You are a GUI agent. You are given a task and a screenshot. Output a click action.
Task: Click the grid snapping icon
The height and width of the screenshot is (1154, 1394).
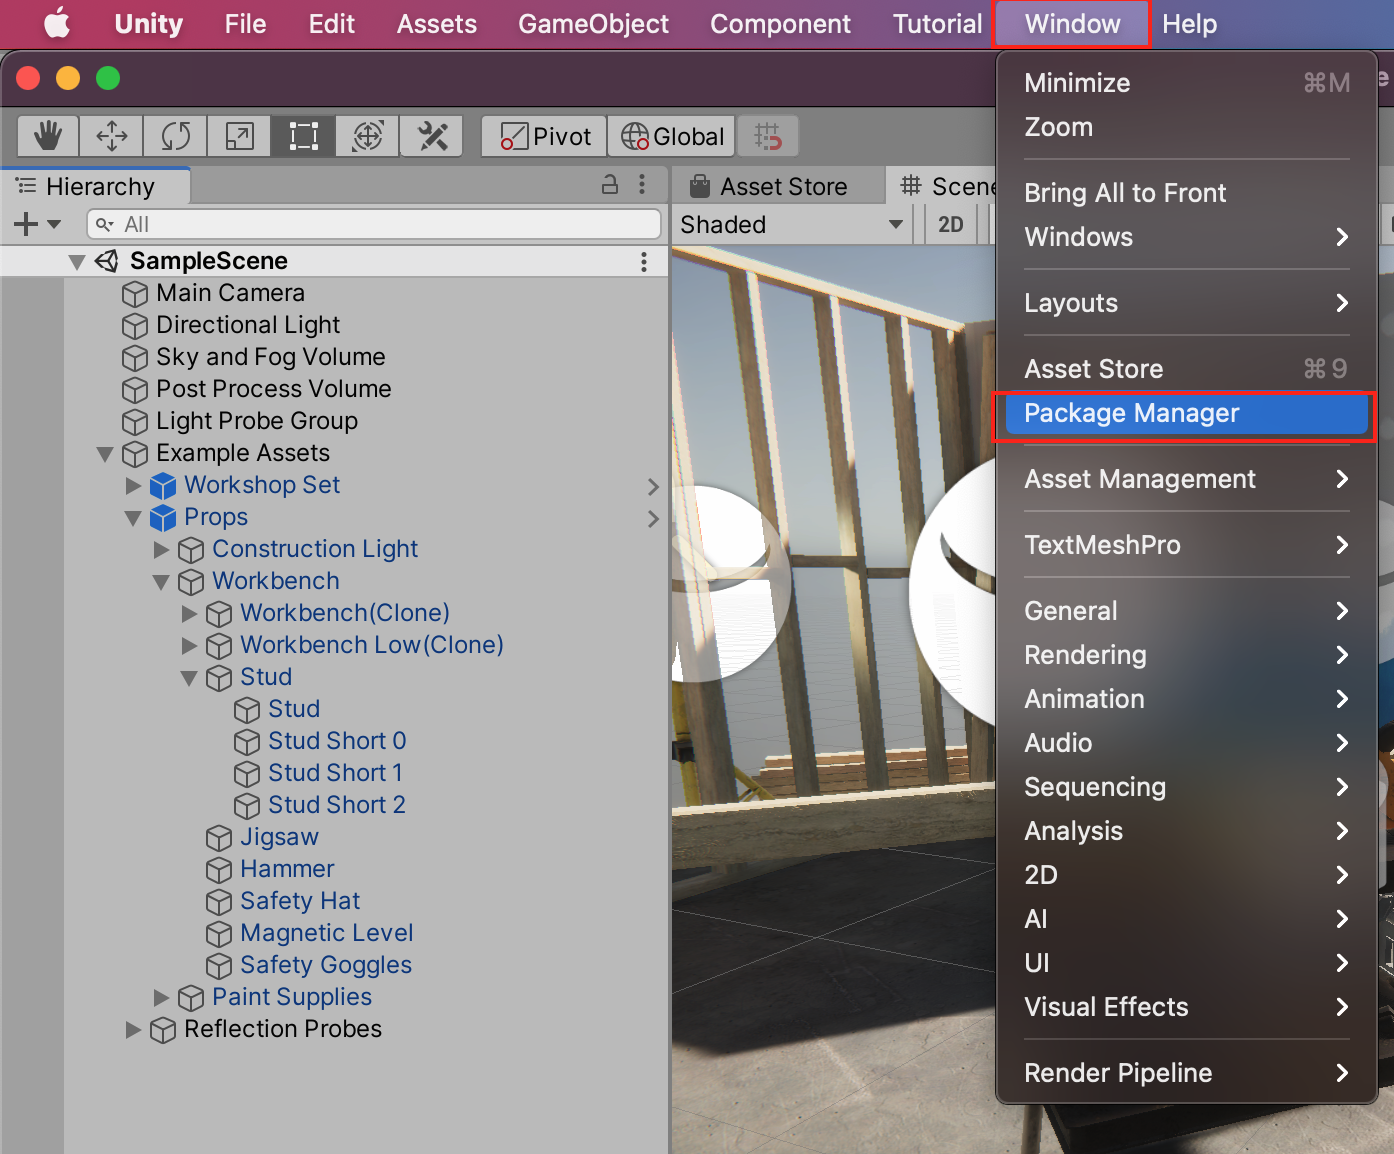pos(768,136)
